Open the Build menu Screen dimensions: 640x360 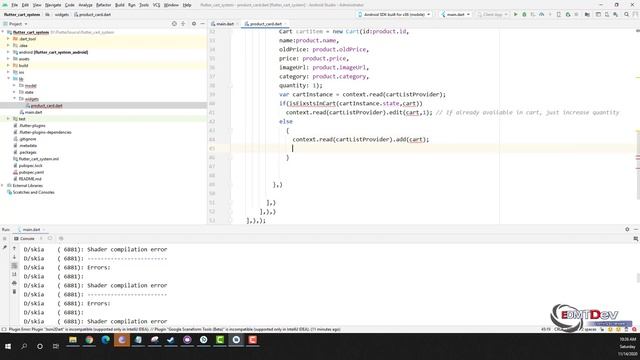(x=120, y=5)
